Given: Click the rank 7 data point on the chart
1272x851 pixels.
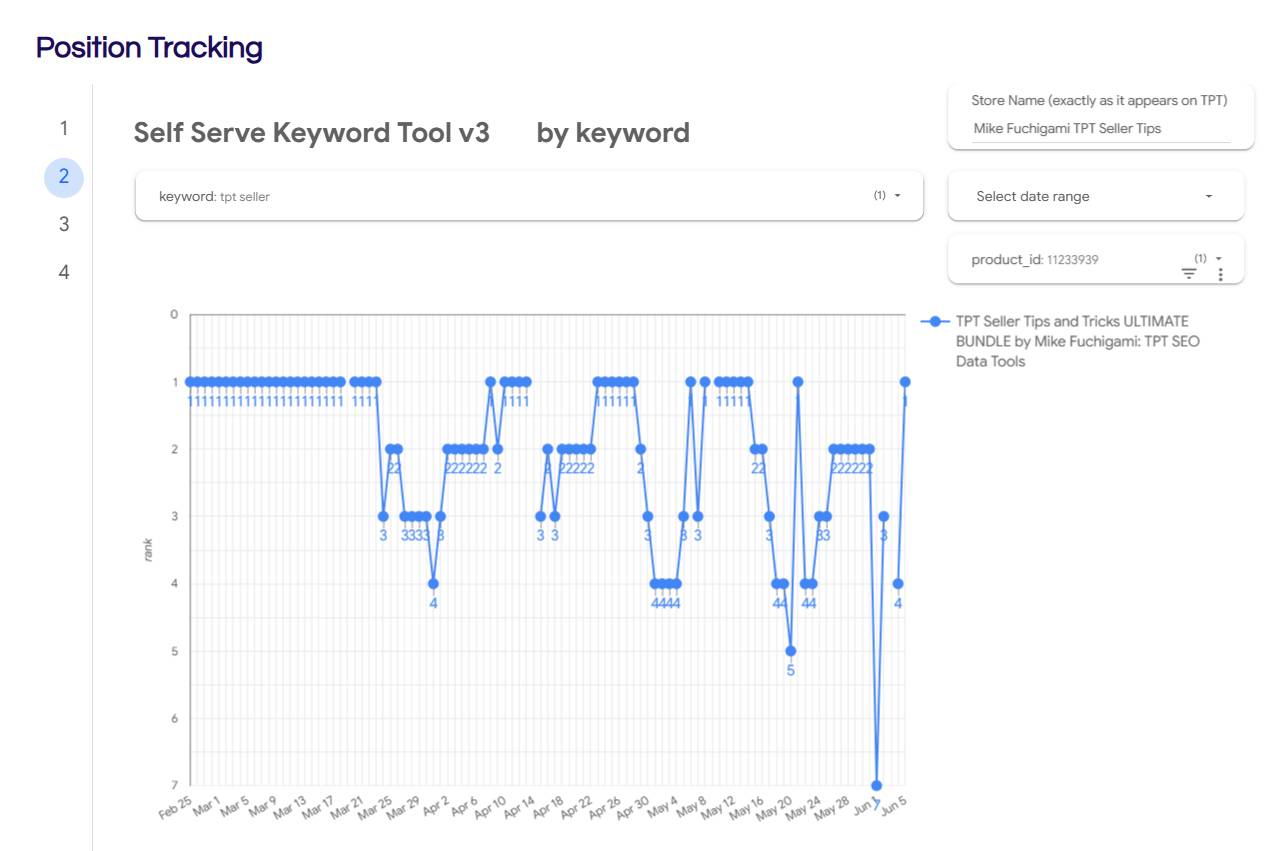Looking at the screenshot, I should tap(876, 785).
